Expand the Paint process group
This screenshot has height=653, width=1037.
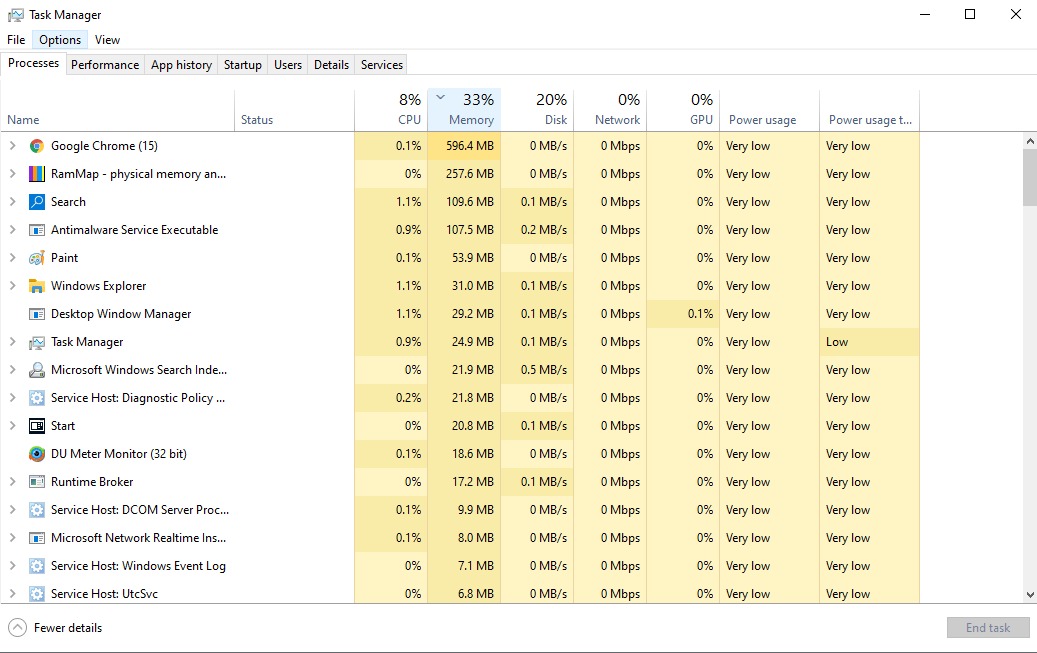[13, 258]
